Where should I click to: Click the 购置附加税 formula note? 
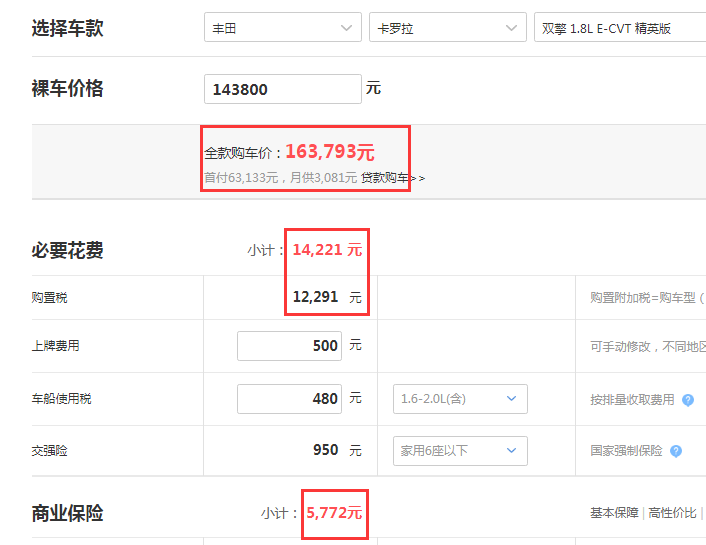pyautogui.click(x=648, y=298)
